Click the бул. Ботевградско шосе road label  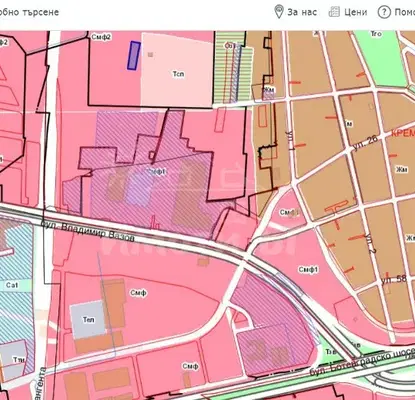pos(362,361)
